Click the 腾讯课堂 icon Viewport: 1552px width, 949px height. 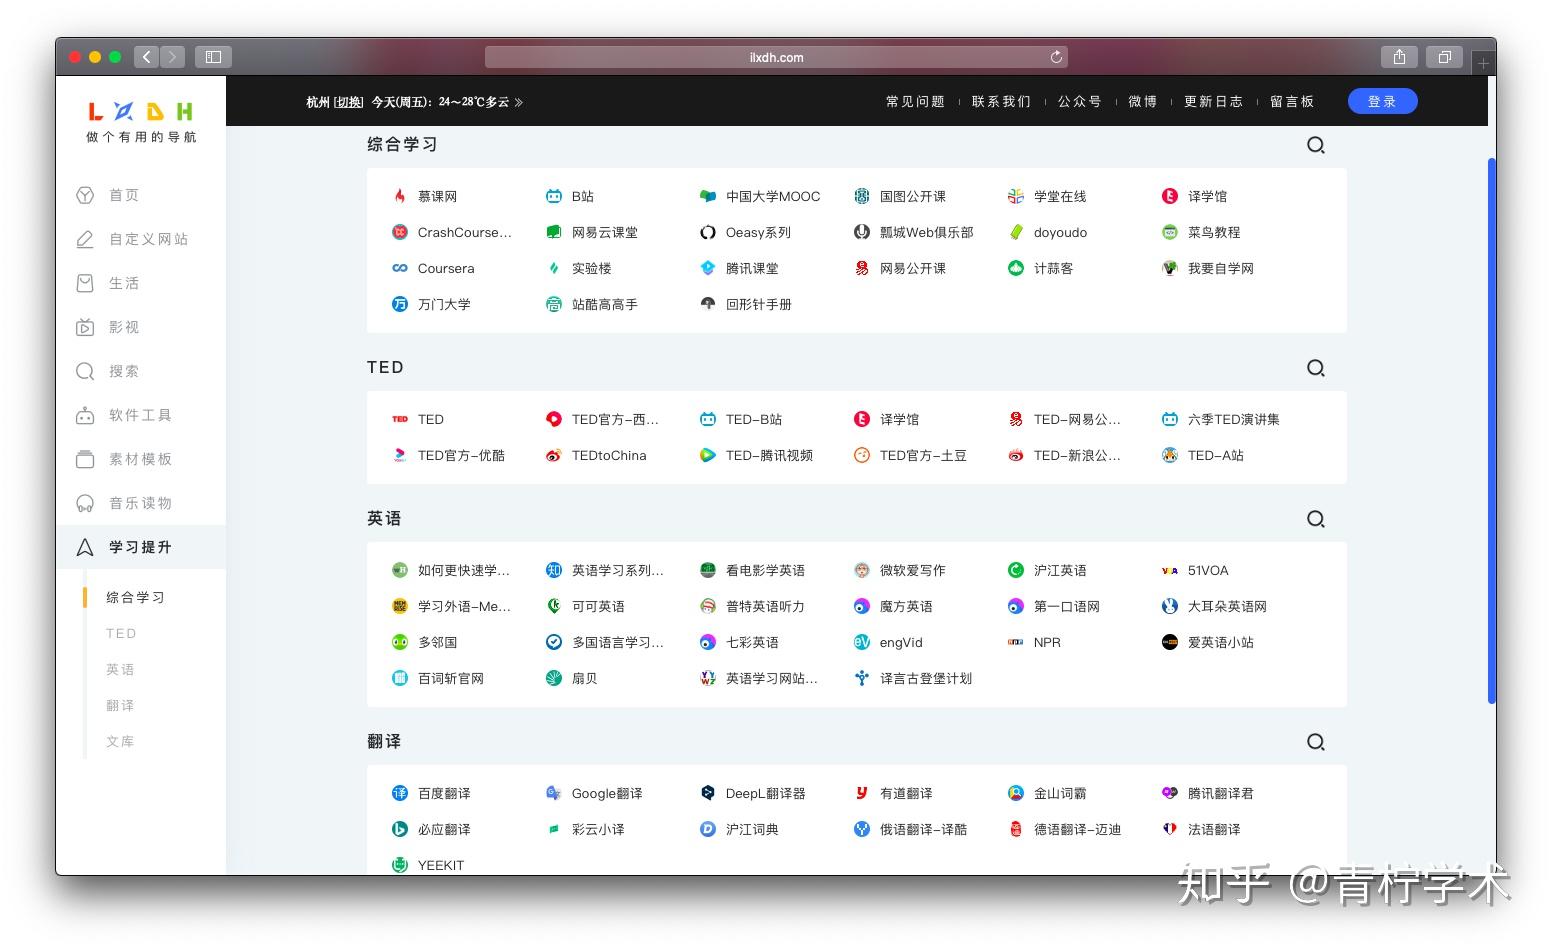click(708, 268)
